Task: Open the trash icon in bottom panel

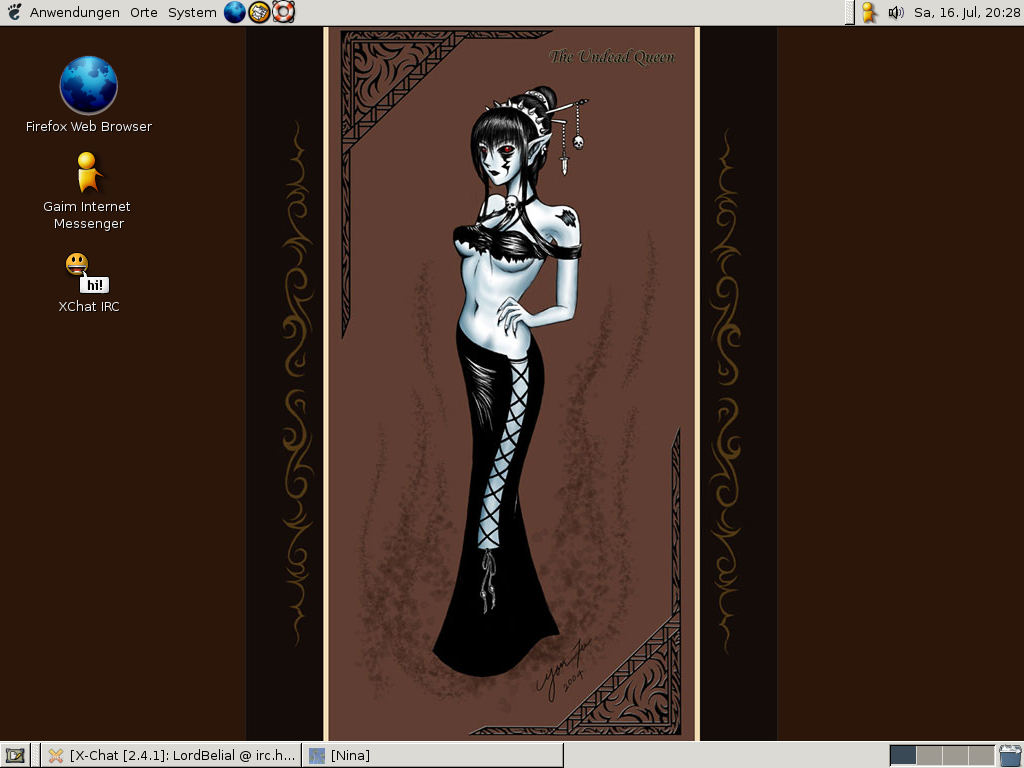Action: click(1010, 755)
